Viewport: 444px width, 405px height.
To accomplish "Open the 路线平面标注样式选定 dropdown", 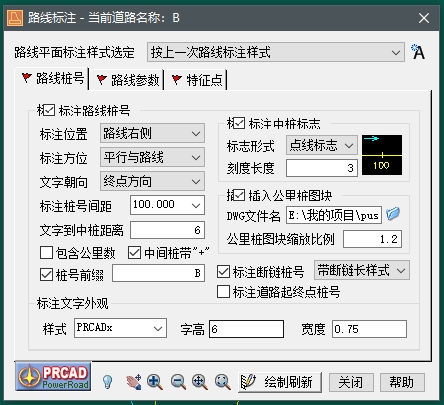I will coord(276,52).
